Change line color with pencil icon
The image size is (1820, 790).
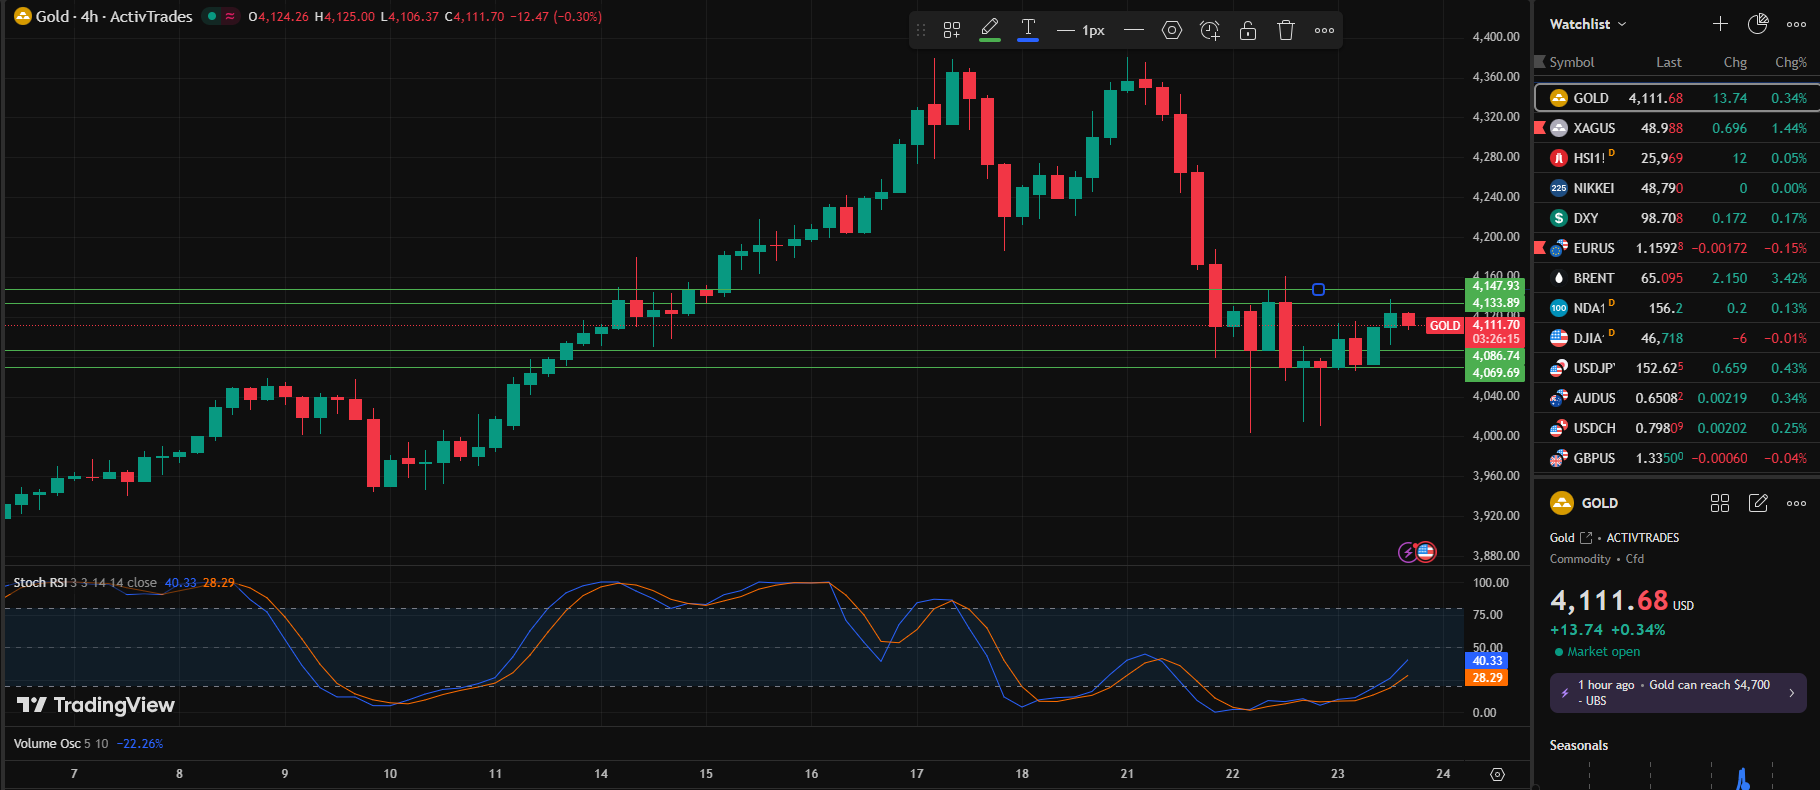989,29
